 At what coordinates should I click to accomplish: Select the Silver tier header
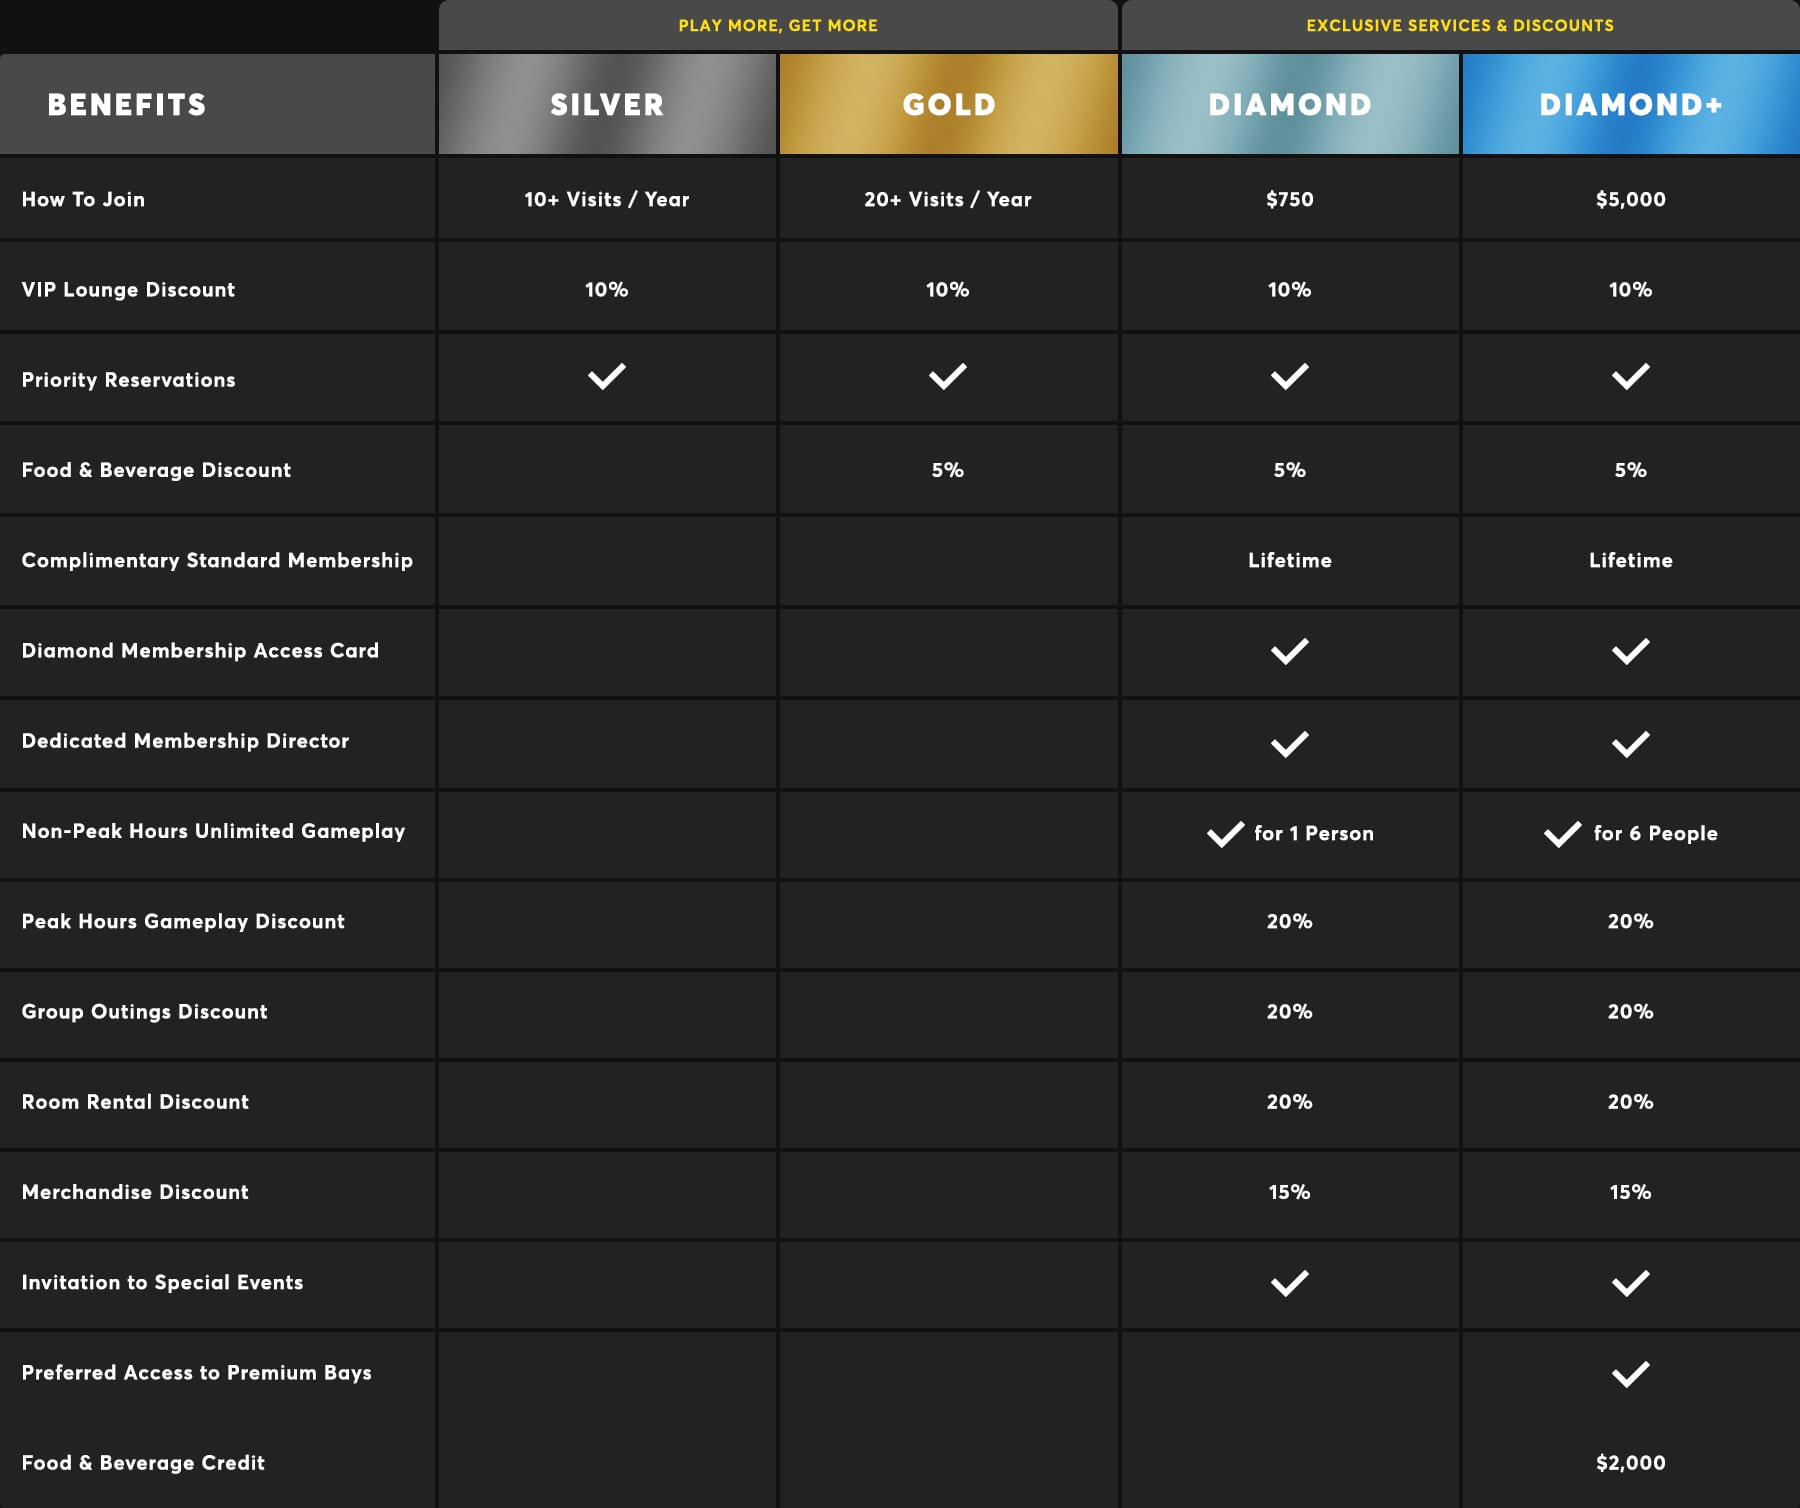607,104
